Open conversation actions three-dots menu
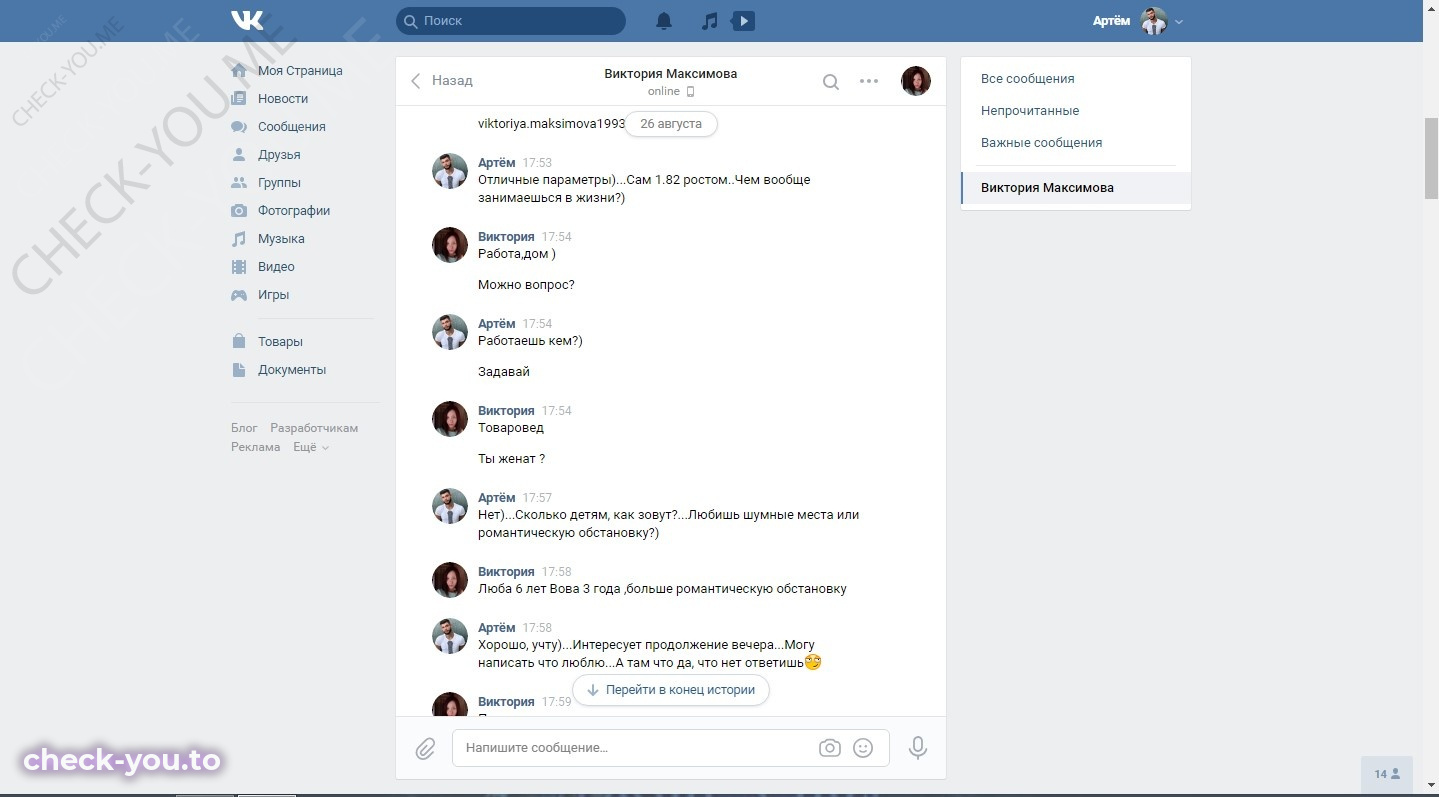 point(869,81)
